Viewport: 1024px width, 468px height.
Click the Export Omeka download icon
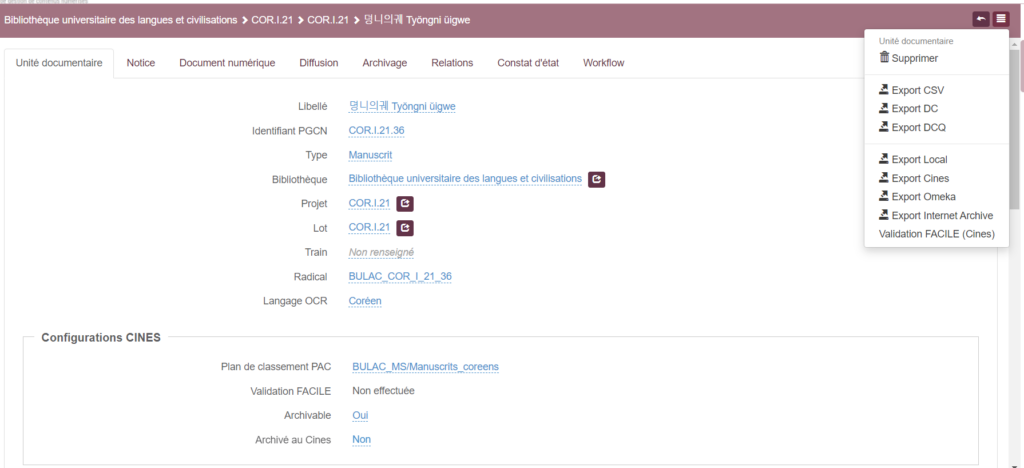(884, 196)
